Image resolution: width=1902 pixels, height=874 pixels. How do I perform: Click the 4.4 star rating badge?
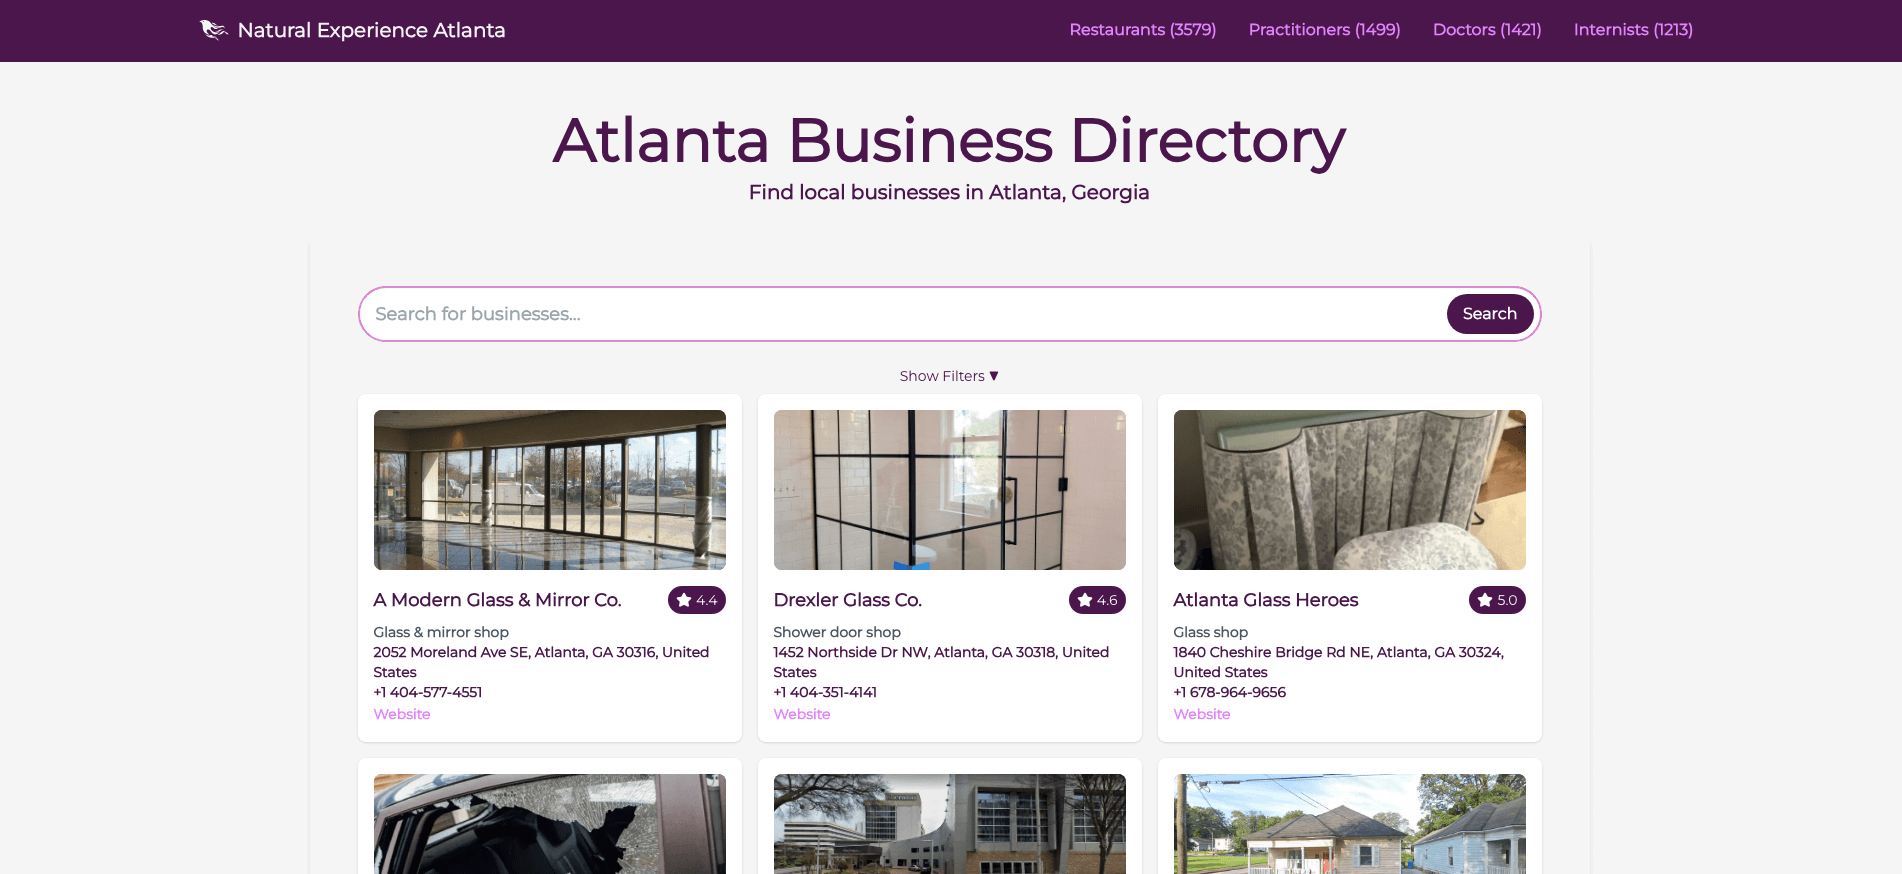[697, 600]
